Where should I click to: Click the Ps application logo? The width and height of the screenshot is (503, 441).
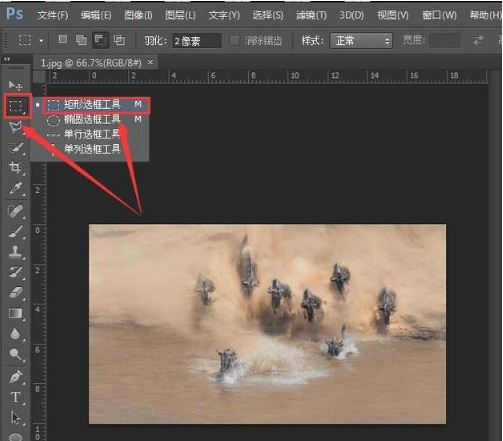(15, 14)
